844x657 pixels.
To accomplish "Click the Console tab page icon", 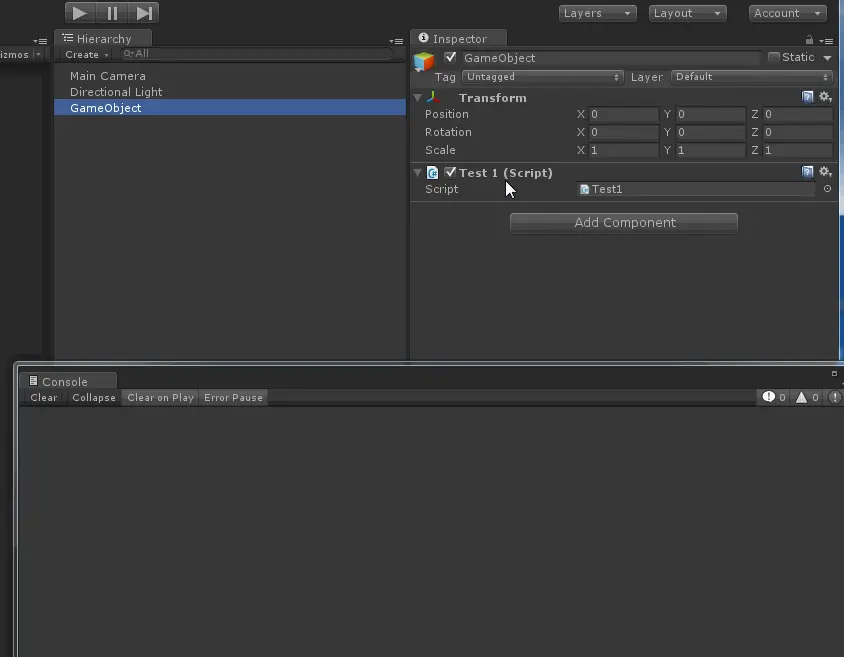I will coord(33,381).
